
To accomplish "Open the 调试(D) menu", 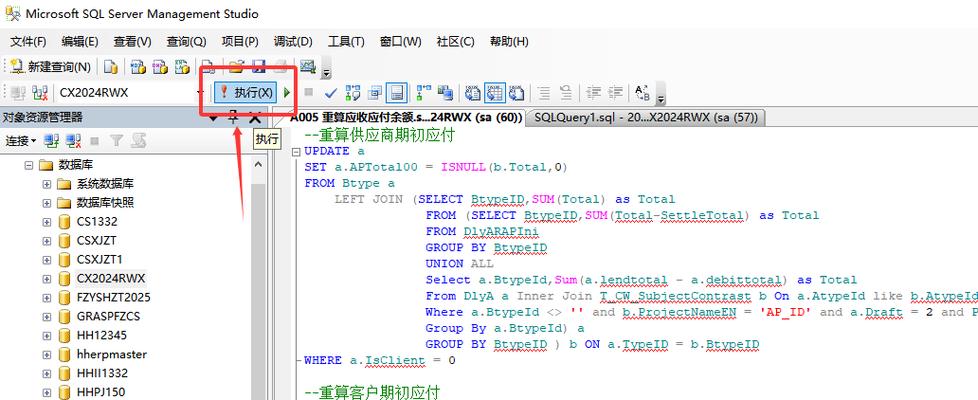I will (293, 42).
